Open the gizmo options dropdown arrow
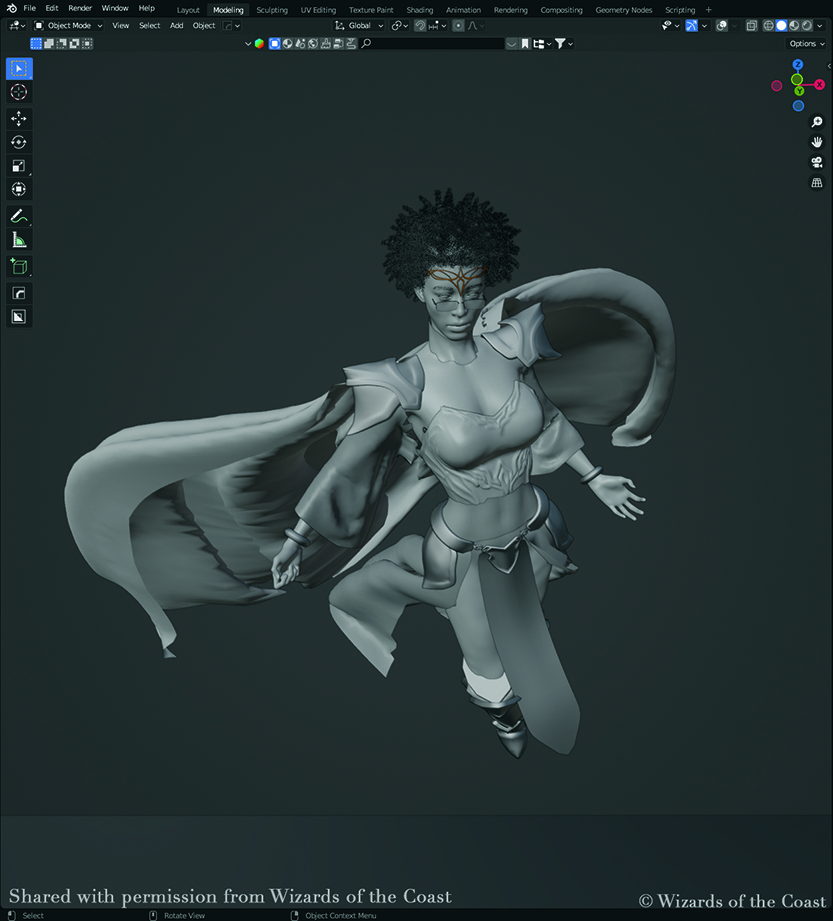Viewport: 833px width, 921px height. pyautogui.click(x=704, y=26)
